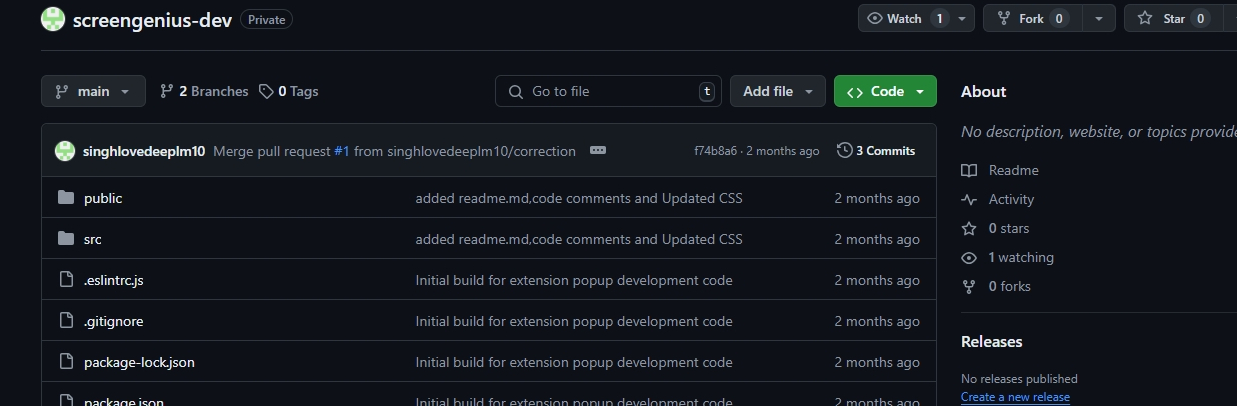Click the .eslintrc.js file icon
Viewport: 1237px width, 406px height.
tap(66, 280)
